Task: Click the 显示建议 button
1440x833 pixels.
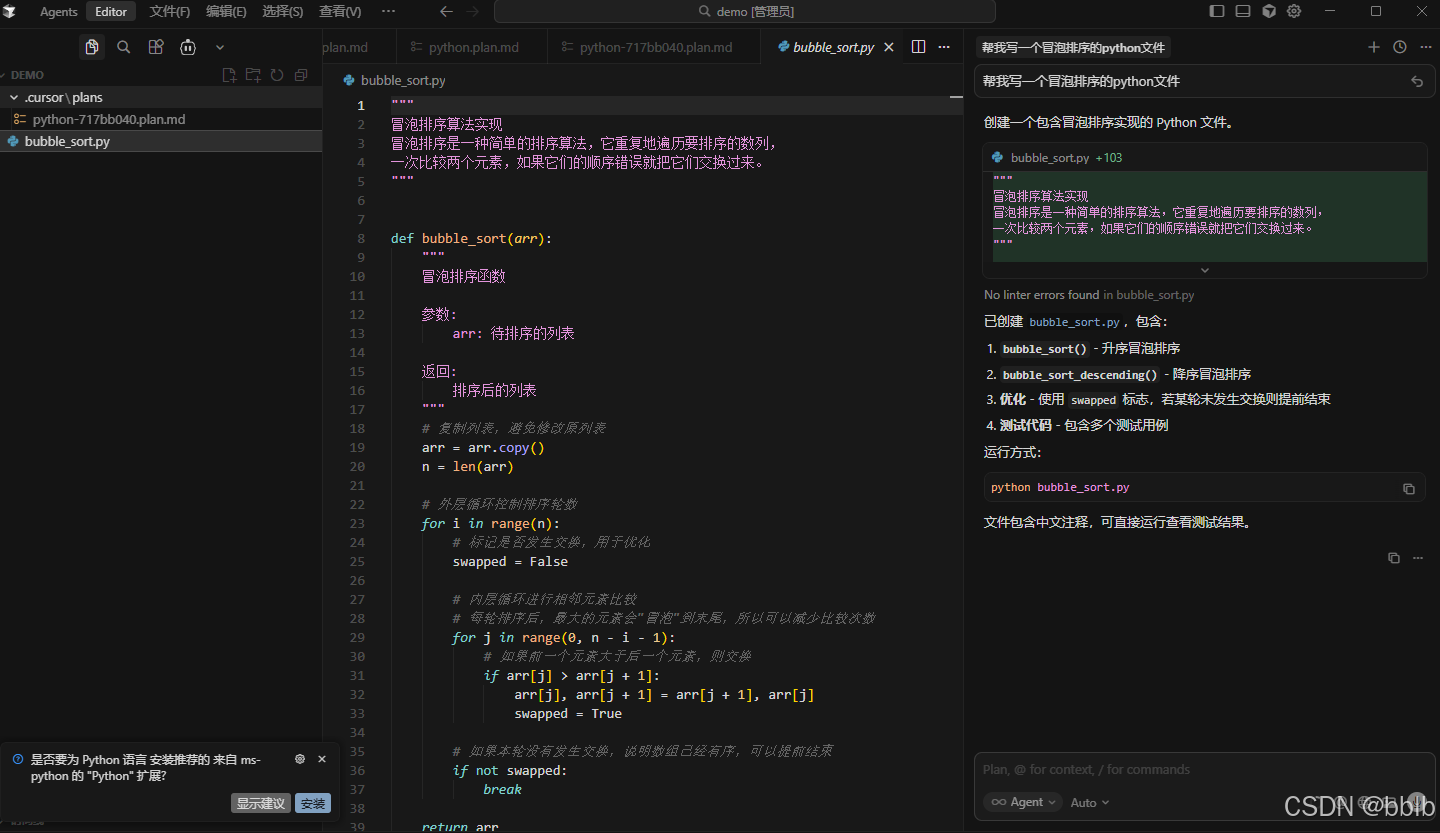Action: click(x=260, y=803)
